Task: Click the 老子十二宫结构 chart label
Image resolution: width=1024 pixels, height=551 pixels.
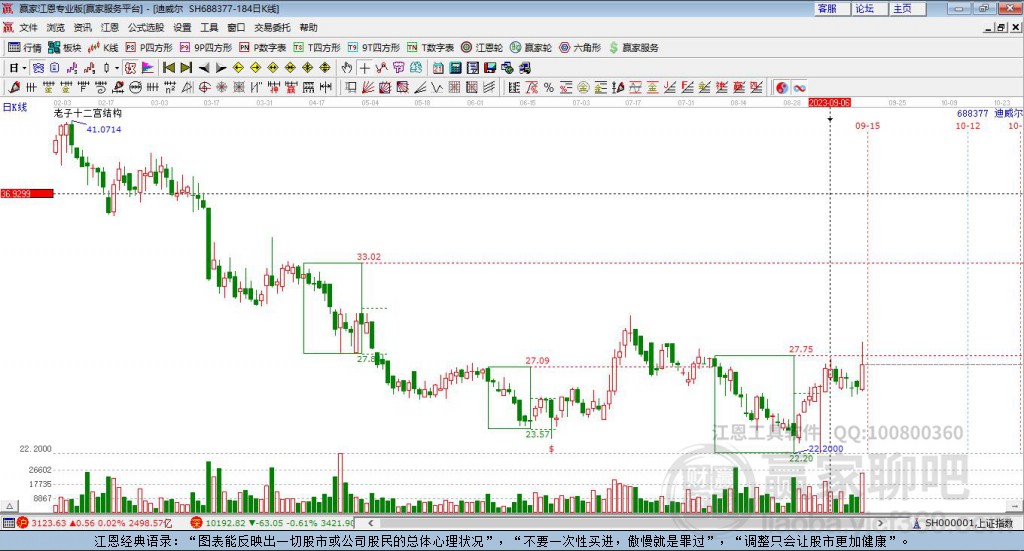Action: (x=88, y=113)
